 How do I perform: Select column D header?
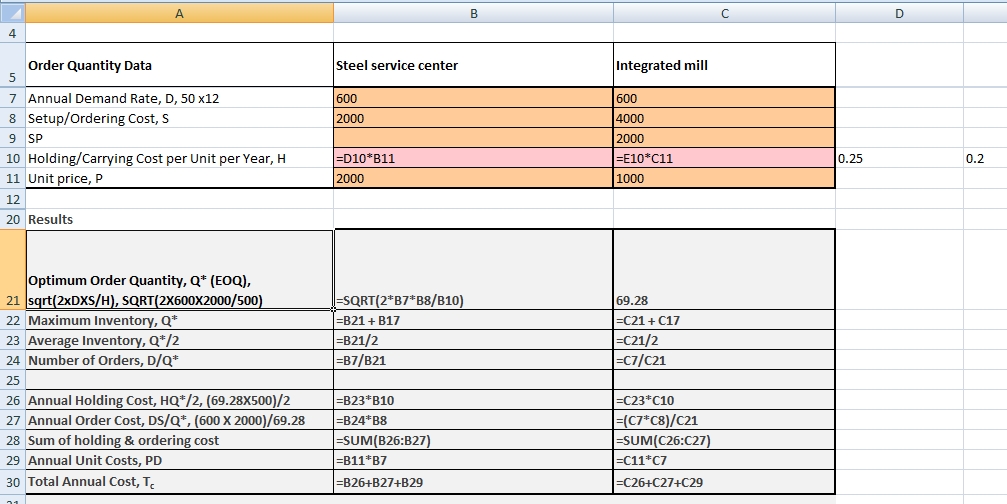tap(898, 12)
